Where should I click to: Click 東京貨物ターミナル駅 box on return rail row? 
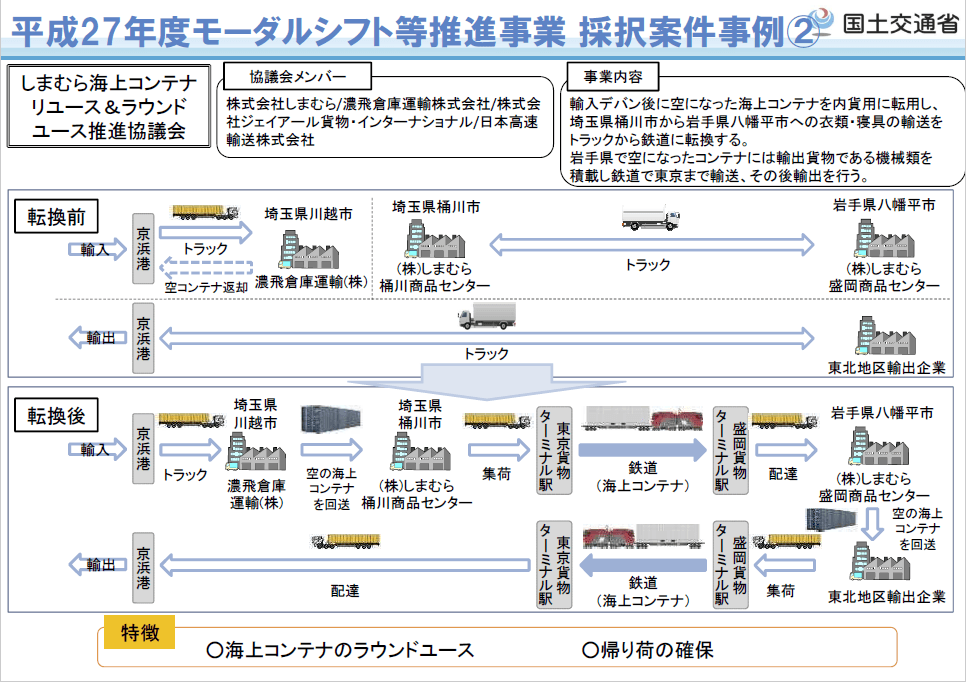click(554, 565)
